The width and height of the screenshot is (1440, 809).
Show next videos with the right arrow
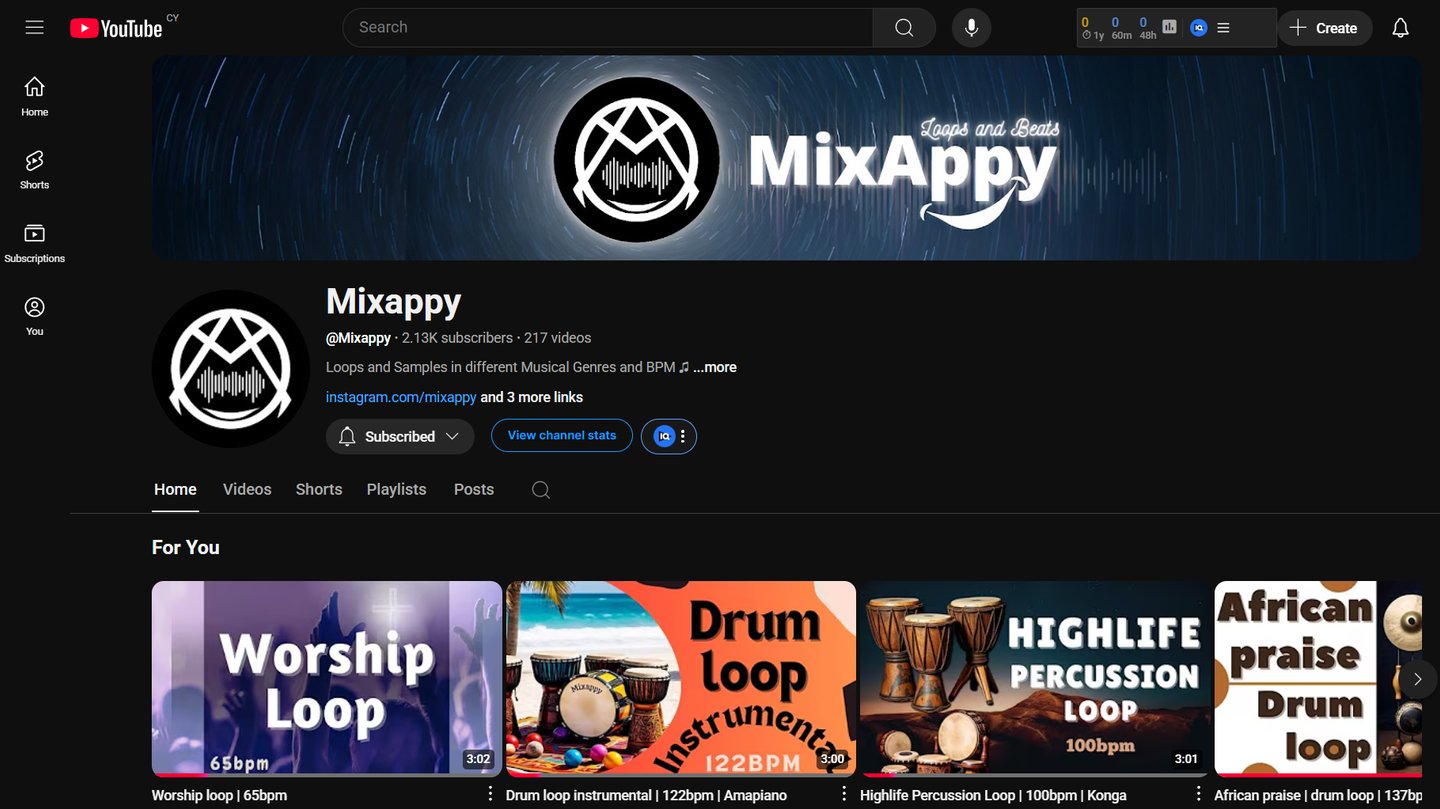[1417, 679]
